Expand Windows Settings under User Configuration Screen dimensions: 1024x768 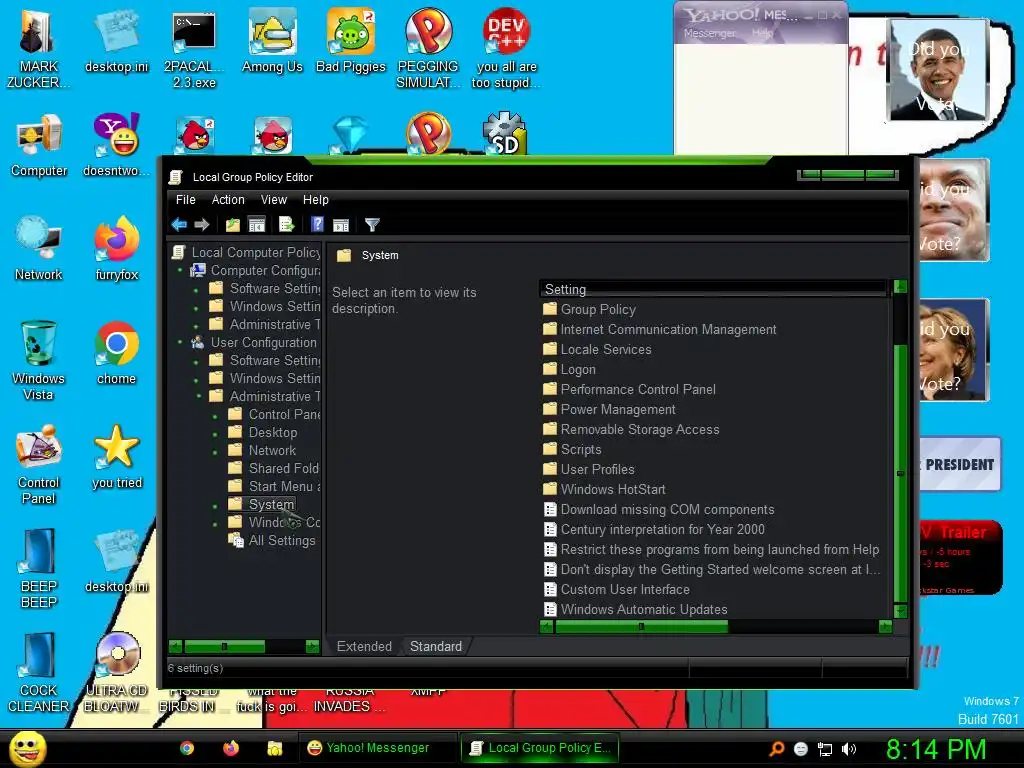click(x=196, y=379)
